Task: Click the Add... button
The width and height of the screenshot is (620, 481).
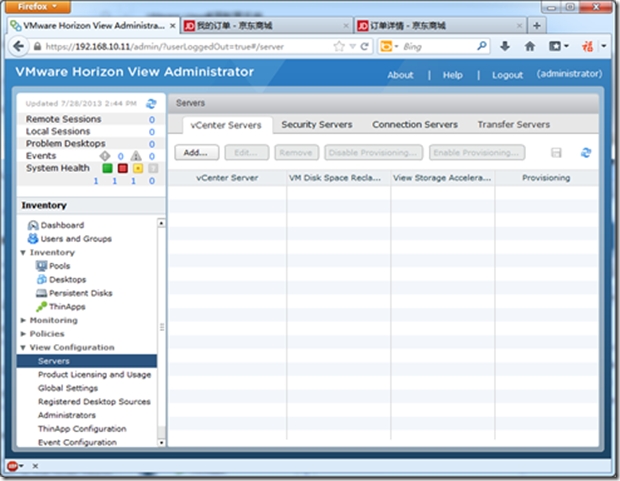Action: (x=197, y=153)
